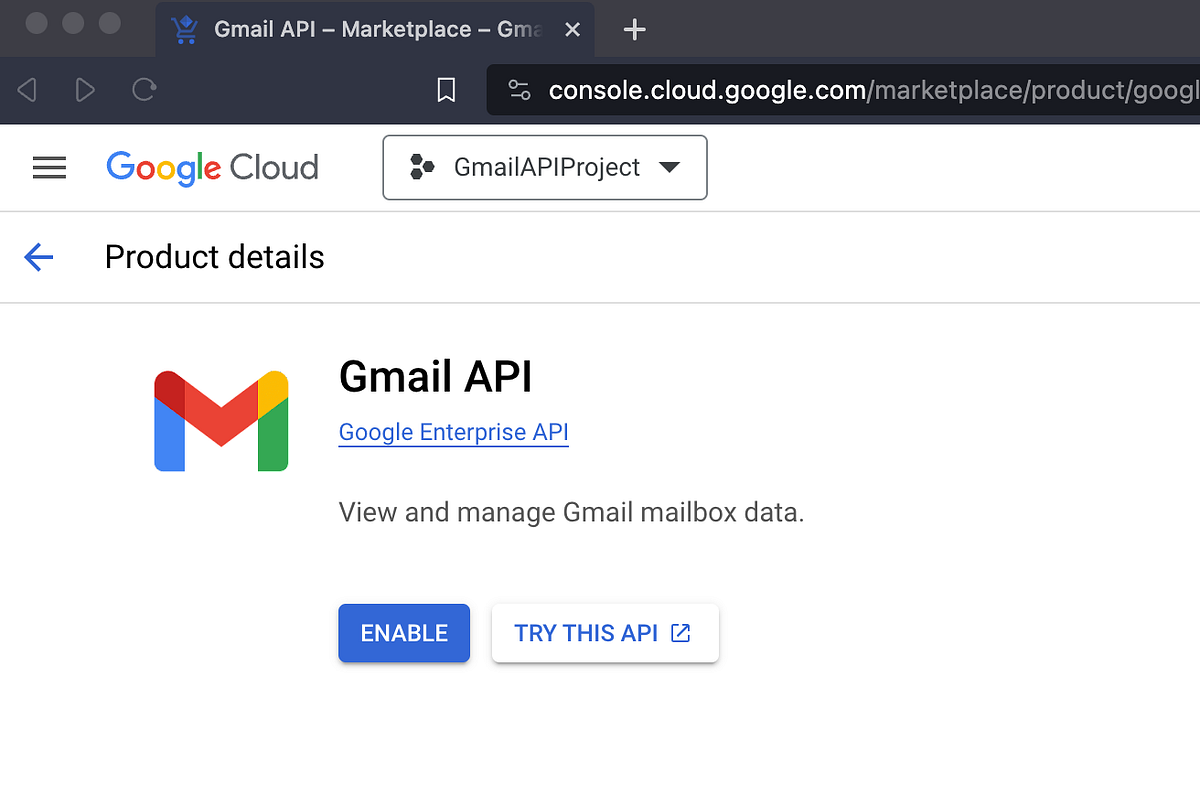
Task: Click Try This API
Action: [x=591, y=633]
